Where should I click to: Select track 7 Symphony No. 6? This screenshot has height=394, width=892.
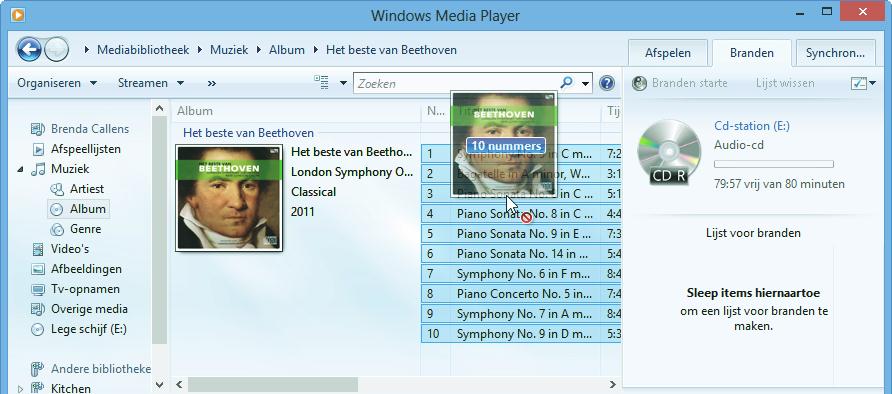click(x=521, y=274)
